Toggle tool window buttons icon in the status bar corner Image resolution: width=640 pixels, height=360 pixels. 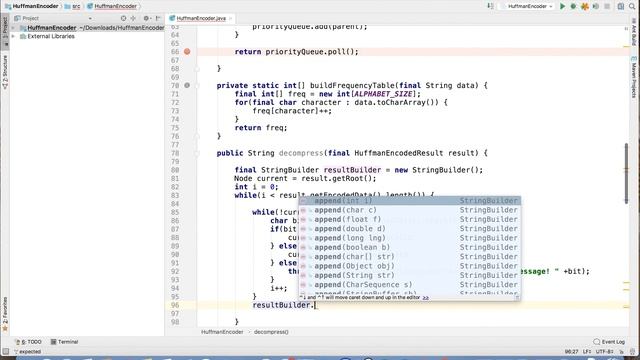pyautogui.click(x=5, y=351)
